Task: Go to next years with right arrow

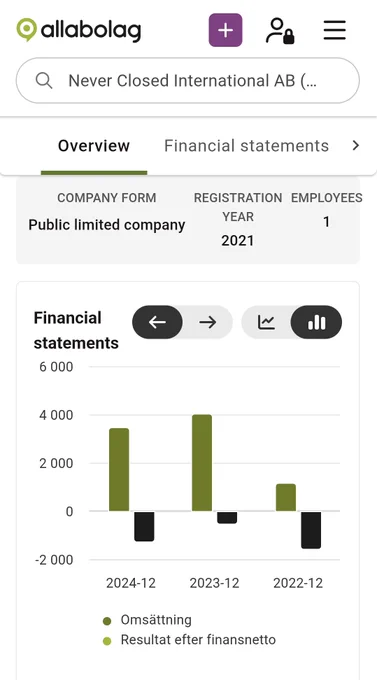Action: point(207,322)
